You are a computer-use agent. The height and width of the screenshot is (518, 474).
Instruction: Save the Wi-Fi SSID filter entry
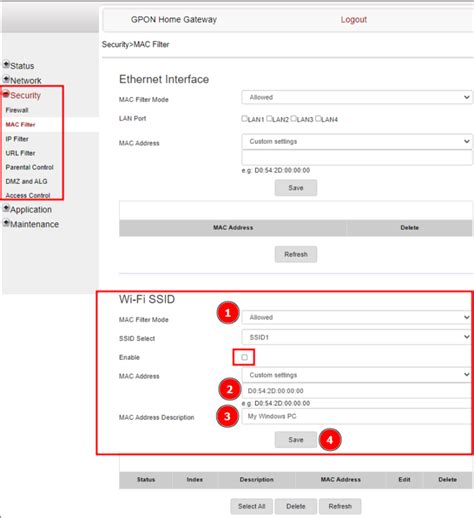click(296, 440)
